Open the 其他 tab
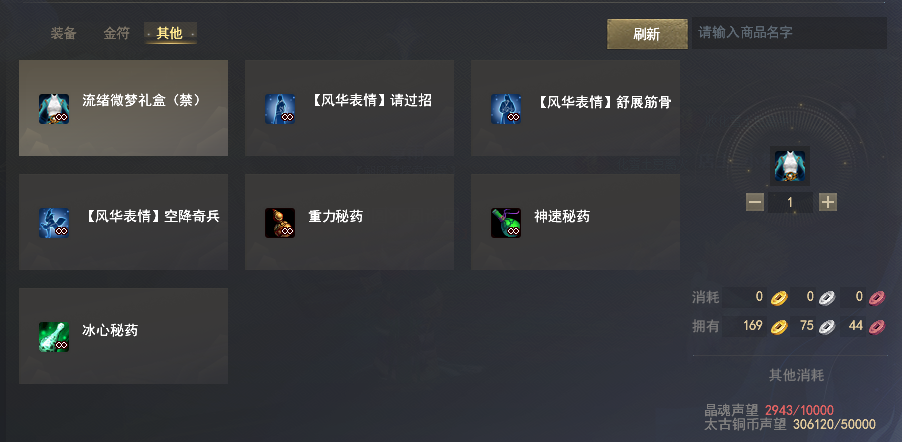Screen dimensions: 902x442 170,33
